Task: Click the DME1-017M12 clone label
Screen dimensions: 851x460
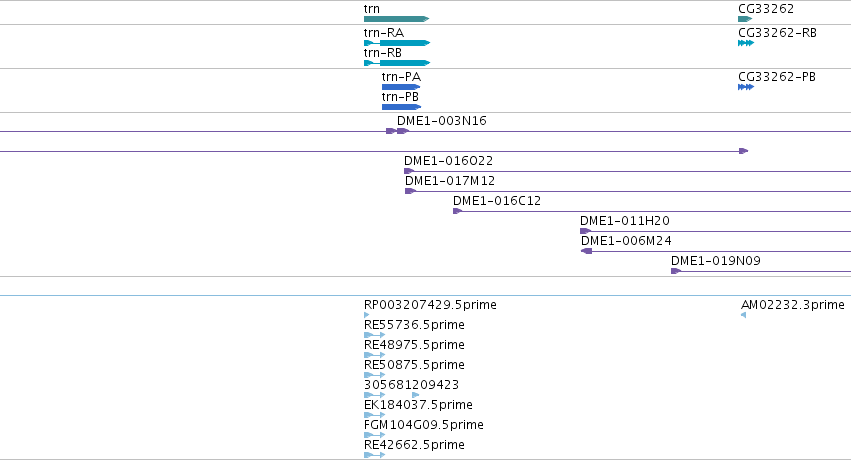Action: [450, 181]
